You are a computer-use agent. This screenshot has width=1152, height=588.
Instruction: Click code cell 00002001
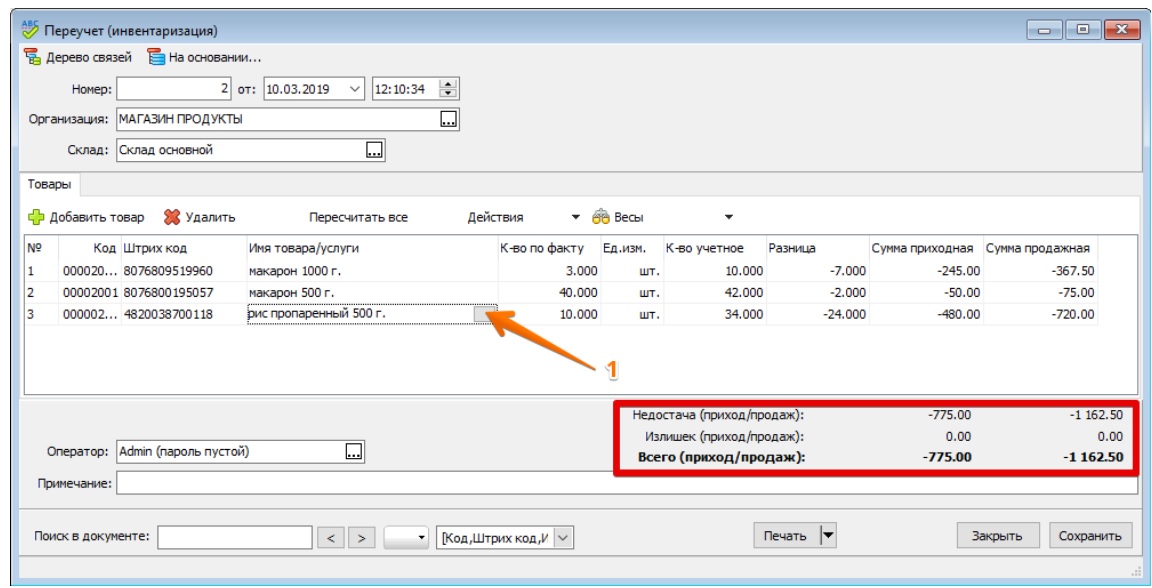(90, 293)
